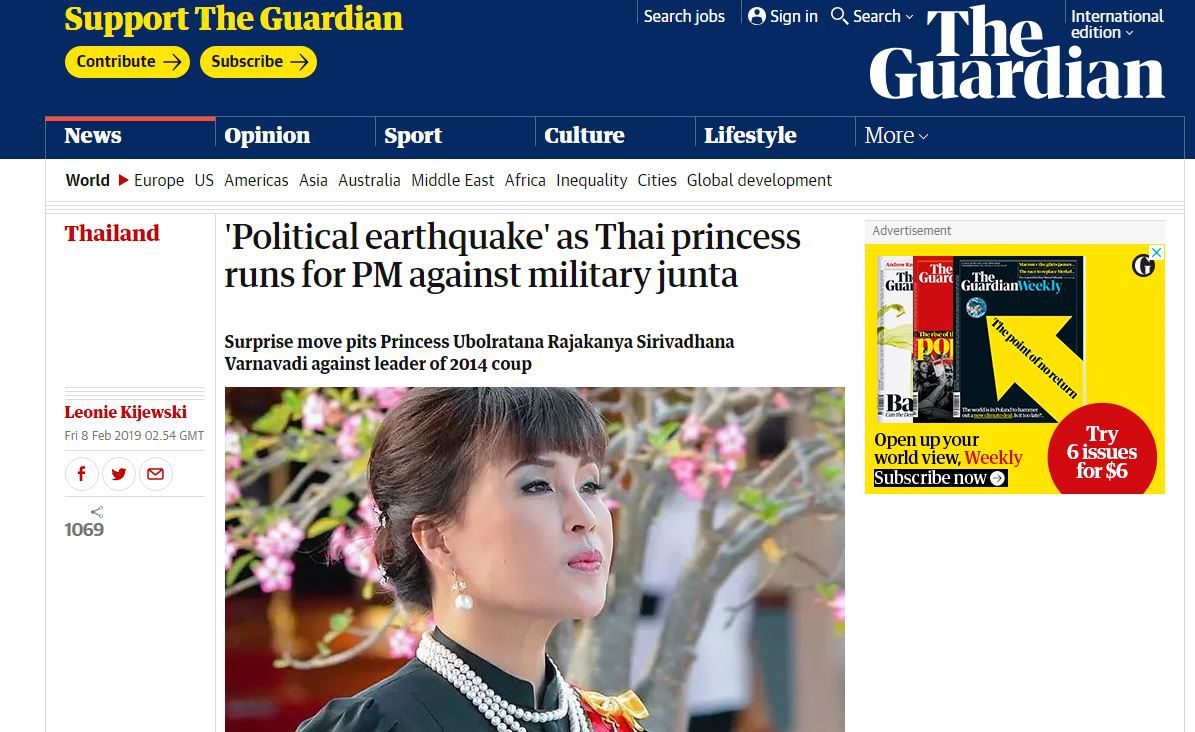
Task: Switch to the Sport section tab
Action: (413, 136)
